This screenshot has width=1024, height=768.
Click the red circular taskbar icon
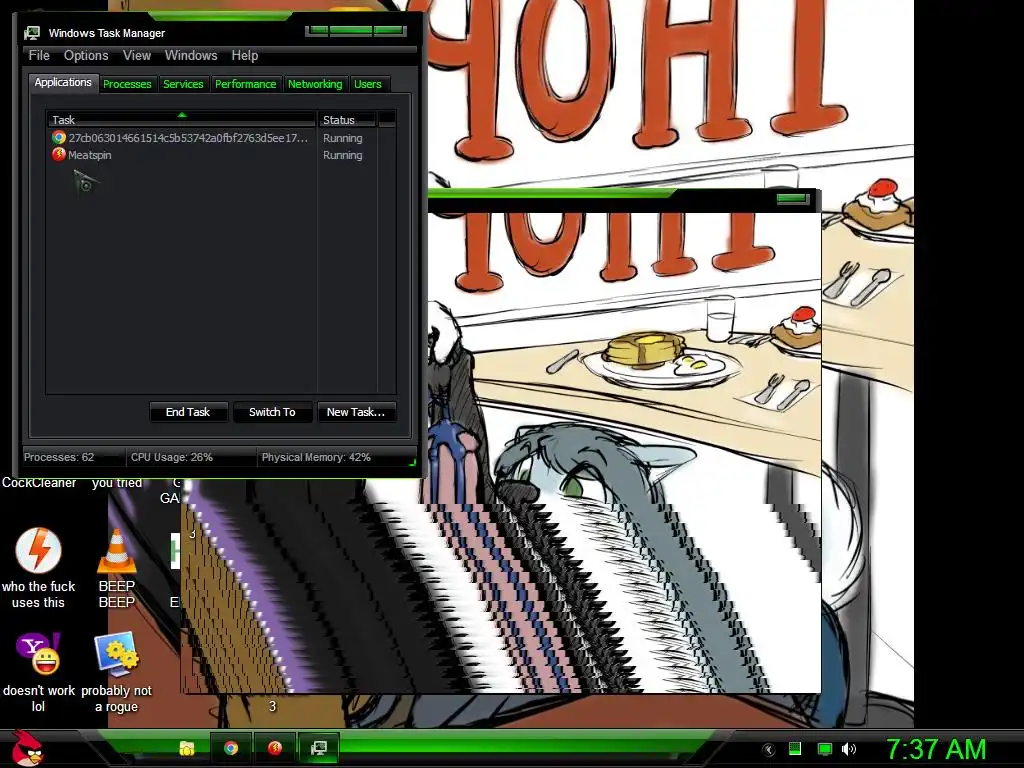click(274, 748)
